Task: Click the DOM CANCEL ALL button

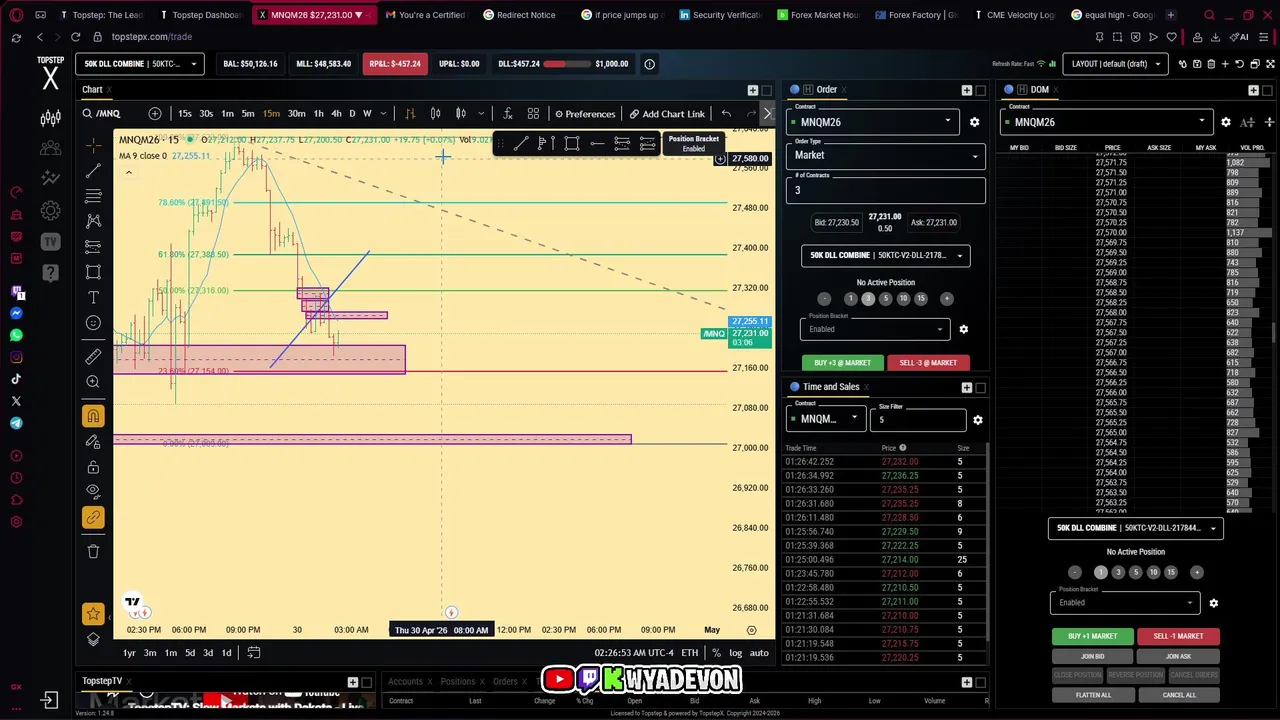Action: (1178, 695)
